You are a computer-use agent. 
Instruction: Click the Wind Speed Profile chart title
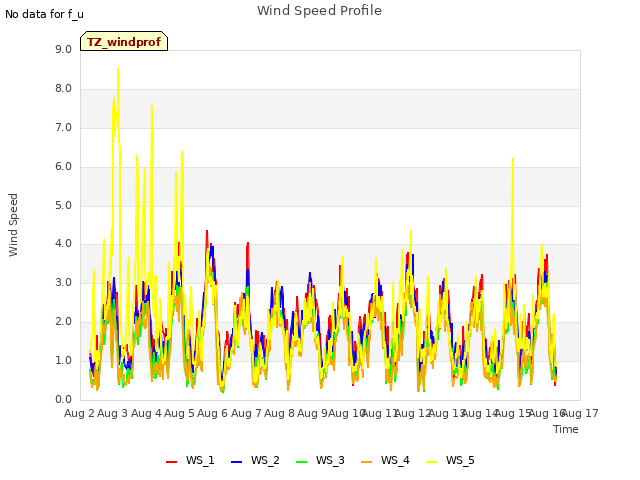[x=320, y=11]
